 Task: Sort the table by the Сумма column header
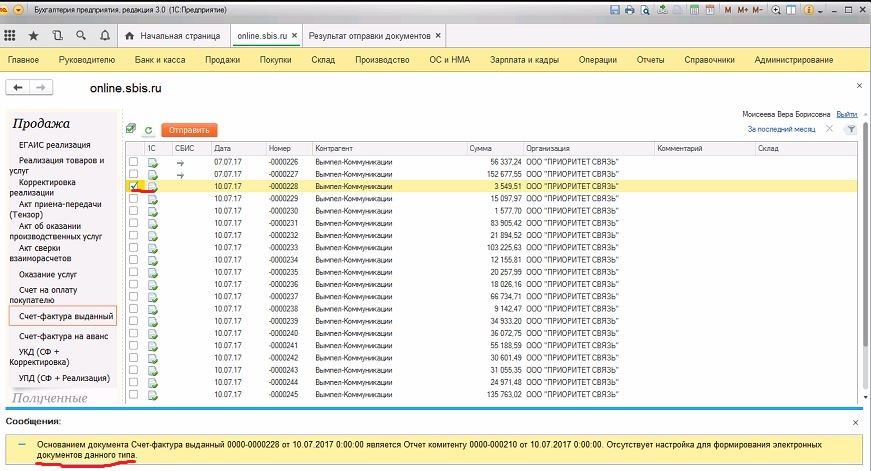point(480,148)
